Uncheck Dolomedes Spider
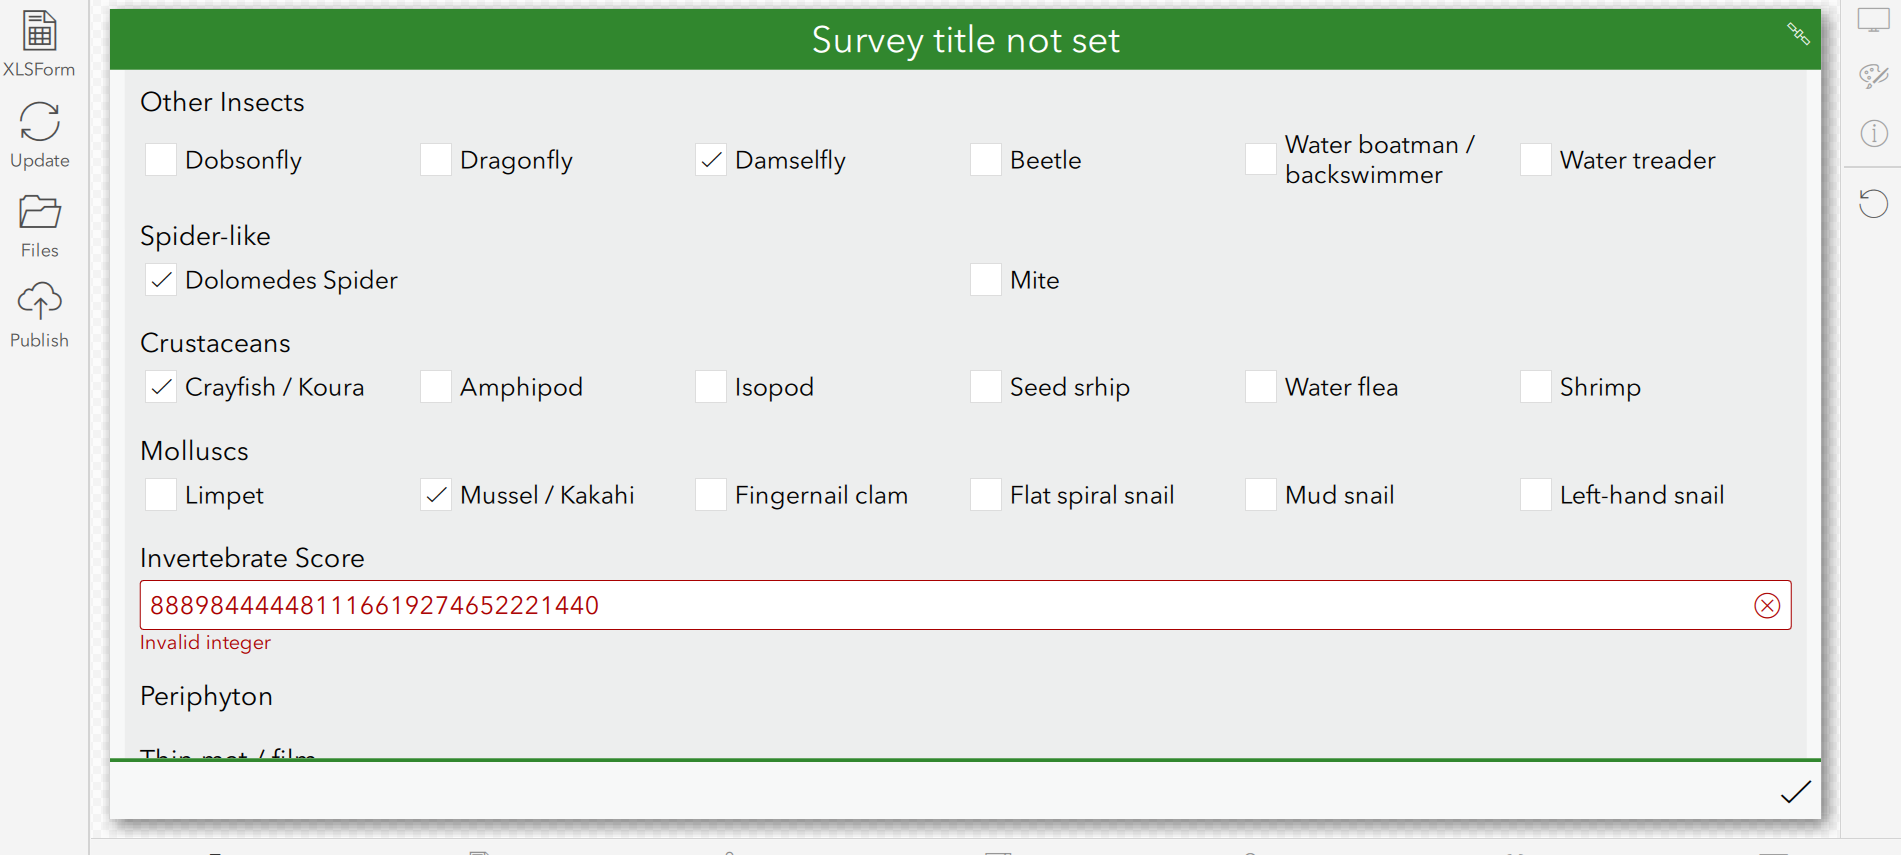Screen dimensions: 1901x855 click(161, 280)
